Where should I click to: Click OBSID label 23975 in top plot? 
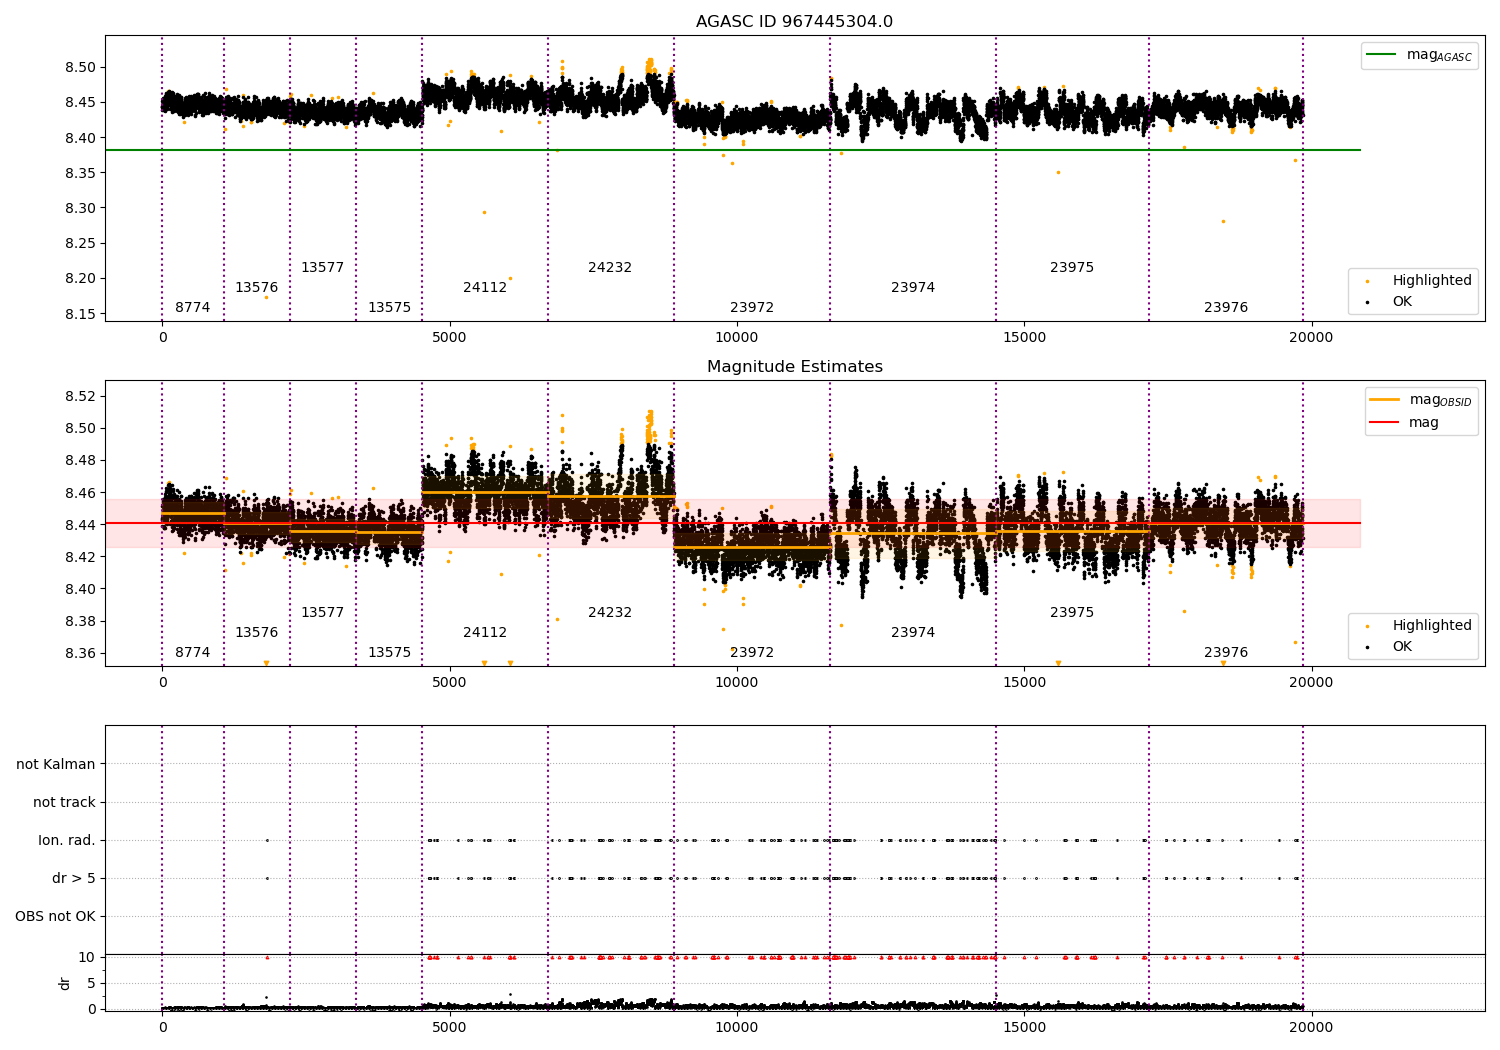[1072, 268]
